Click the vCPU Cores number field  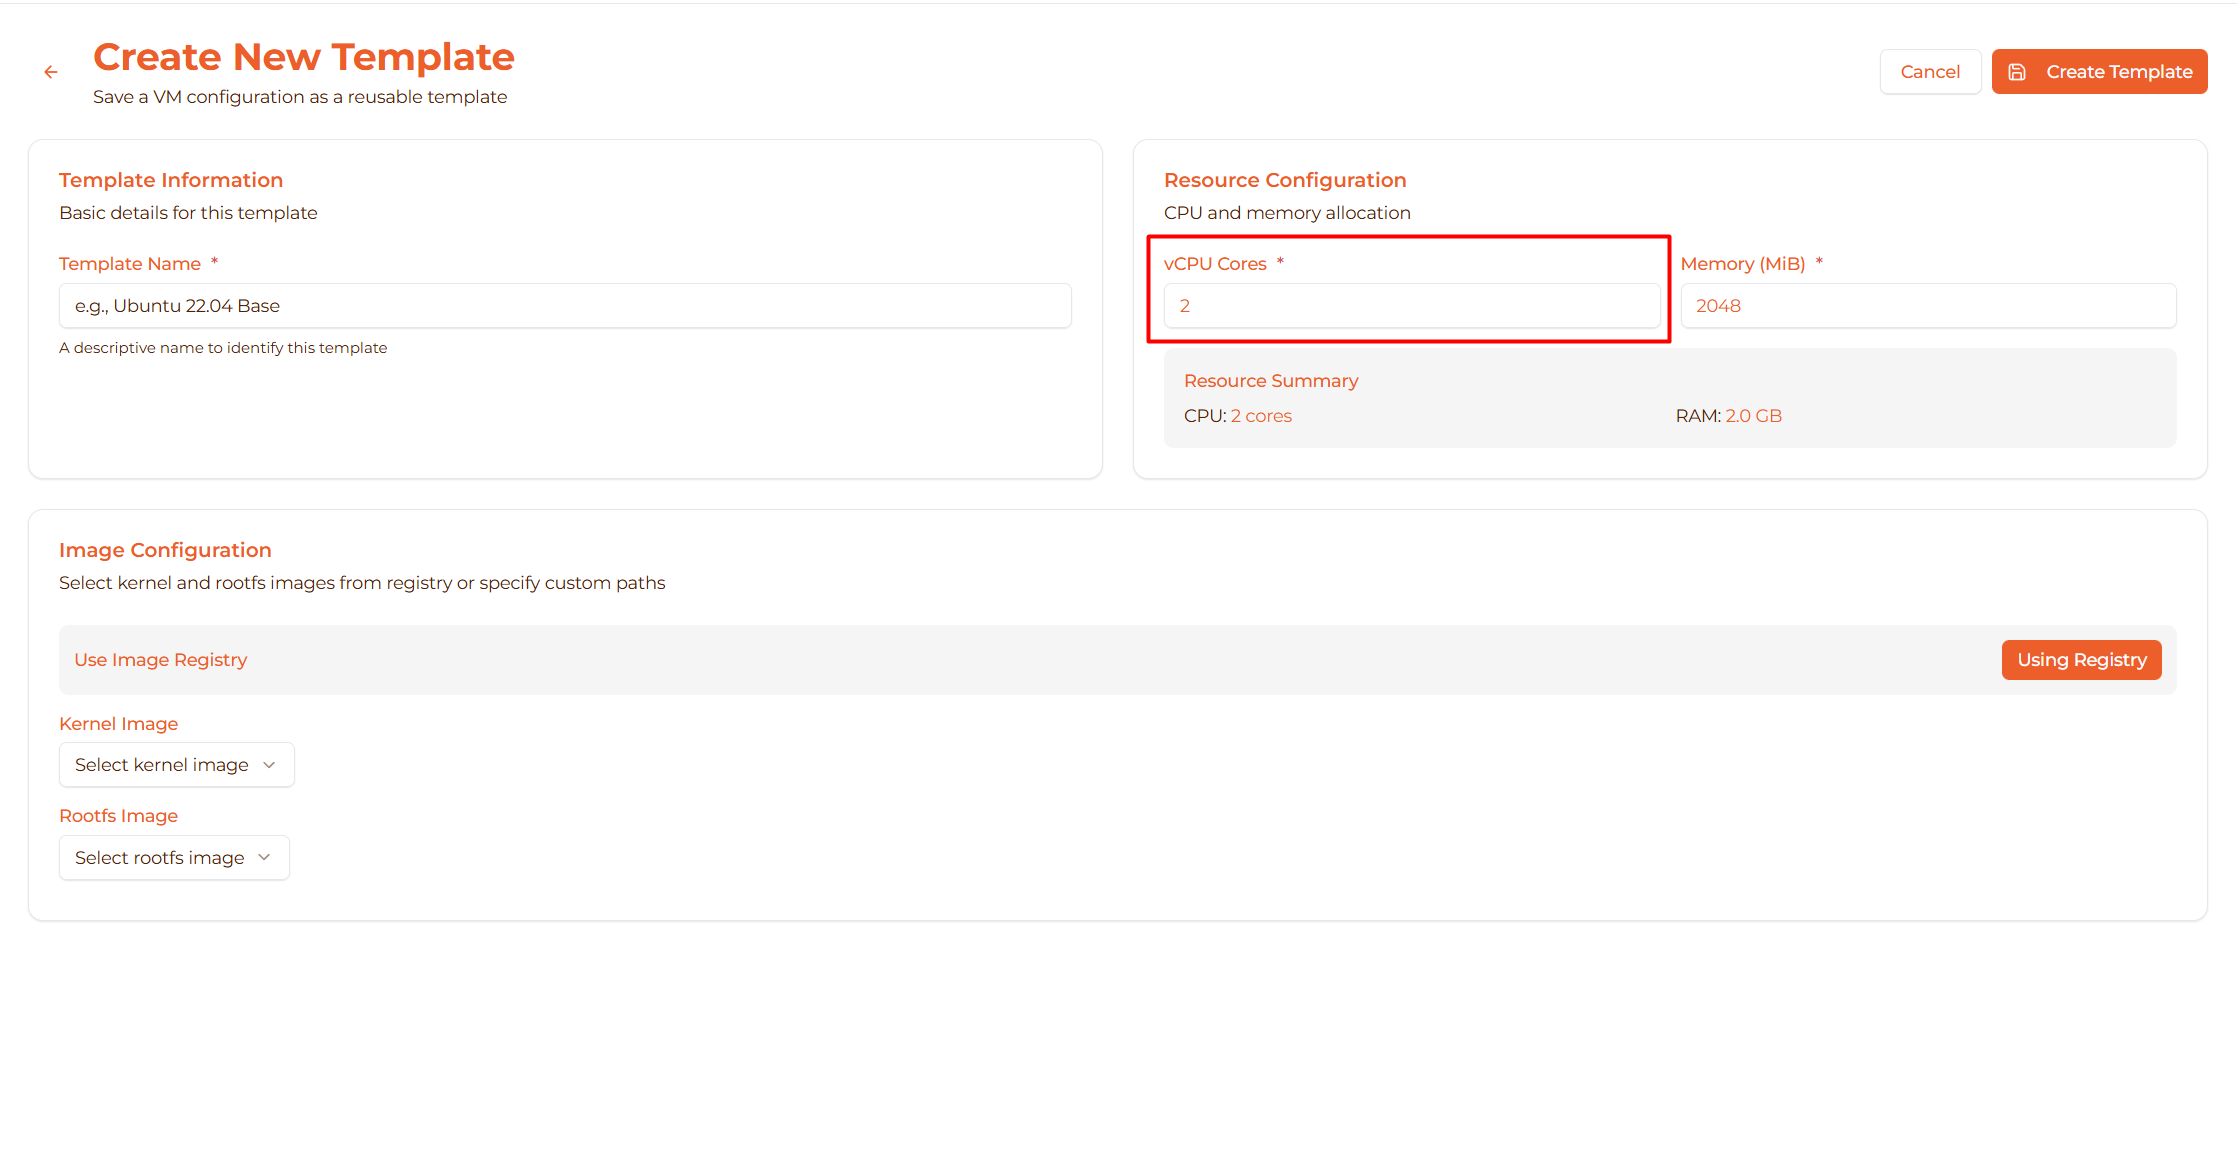coord(1411,306)
